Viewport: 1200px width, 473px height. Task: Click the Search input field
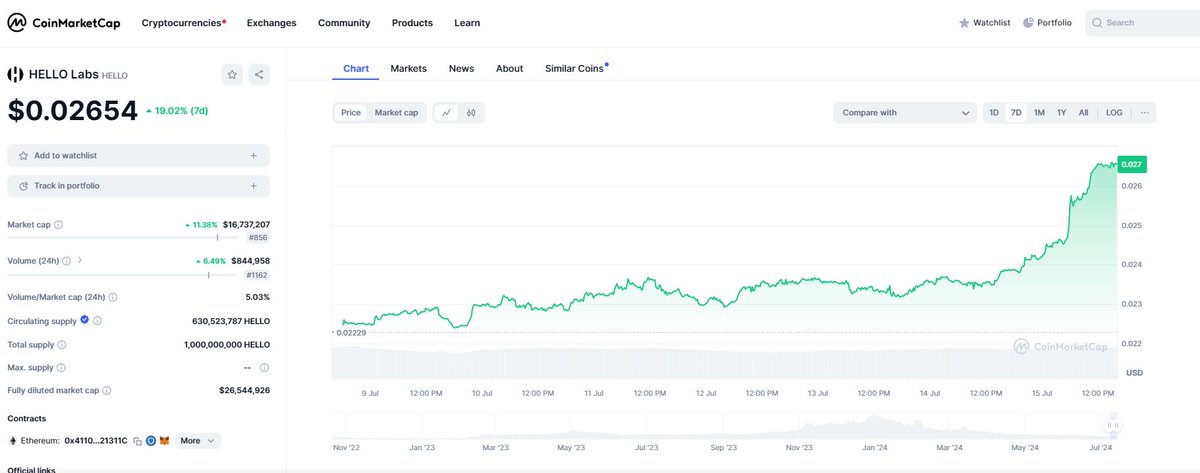[1142, 23]
